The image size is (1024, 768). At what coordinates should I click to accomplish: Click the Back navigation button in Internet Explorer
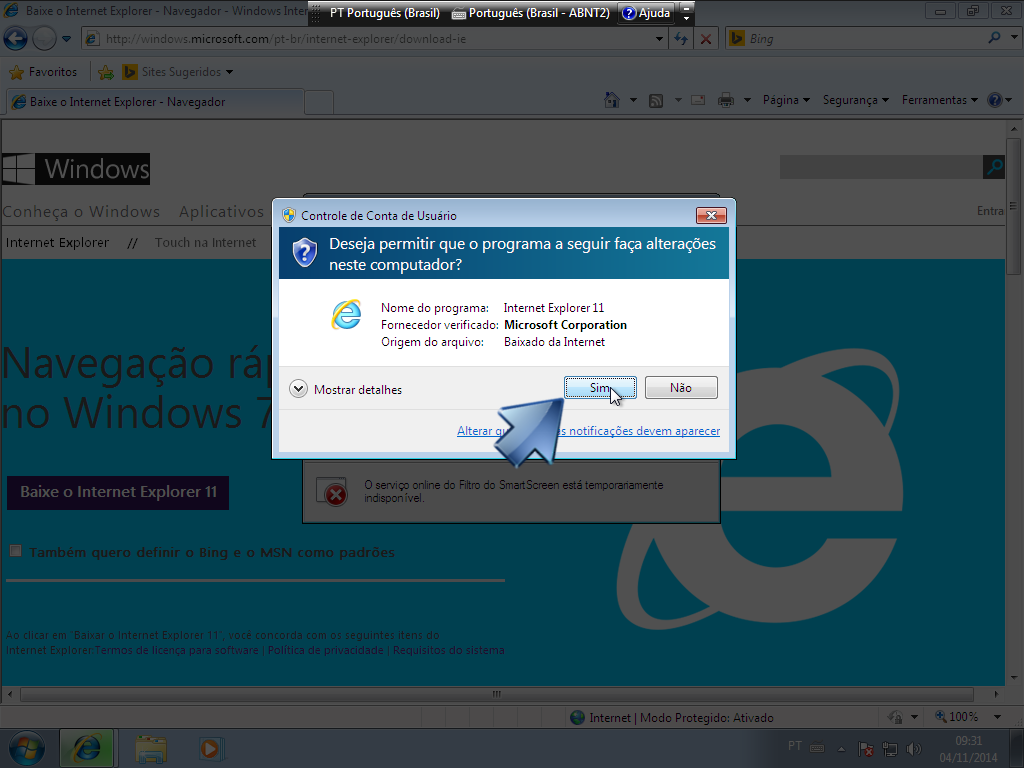(x=16, y=39)
